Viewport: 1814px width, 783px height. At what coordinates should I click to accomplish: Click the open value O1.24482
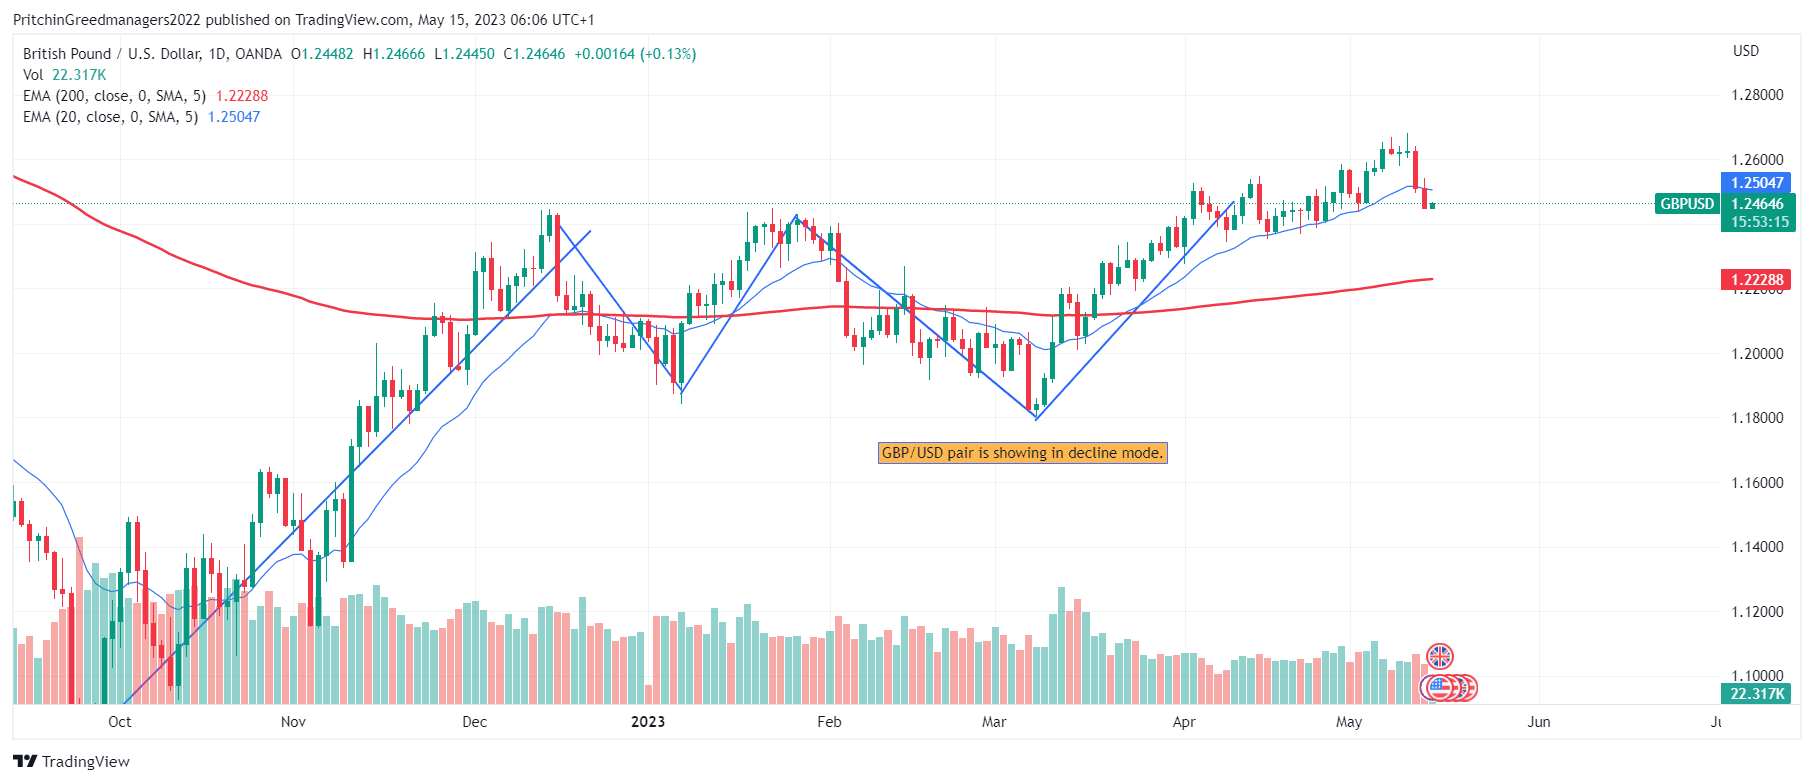pos(322,54)
